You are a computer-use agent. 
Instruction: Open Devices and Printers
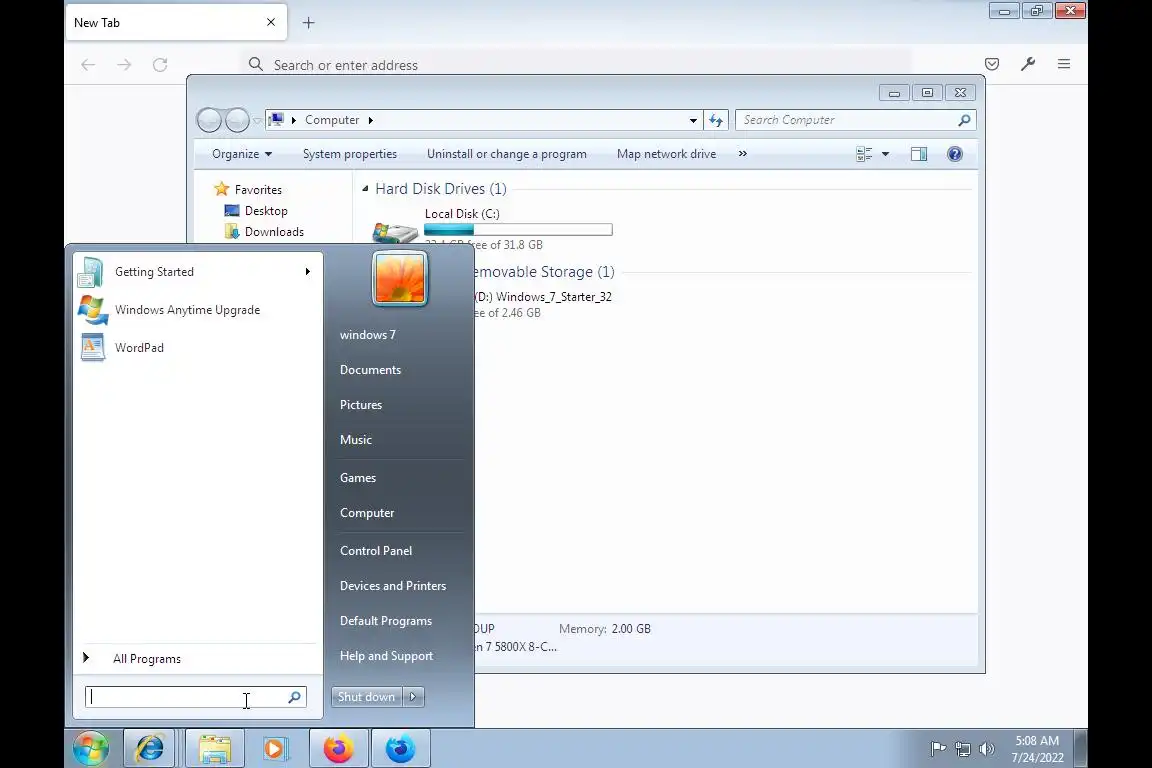pyautogui.click(x=392, y=586)
